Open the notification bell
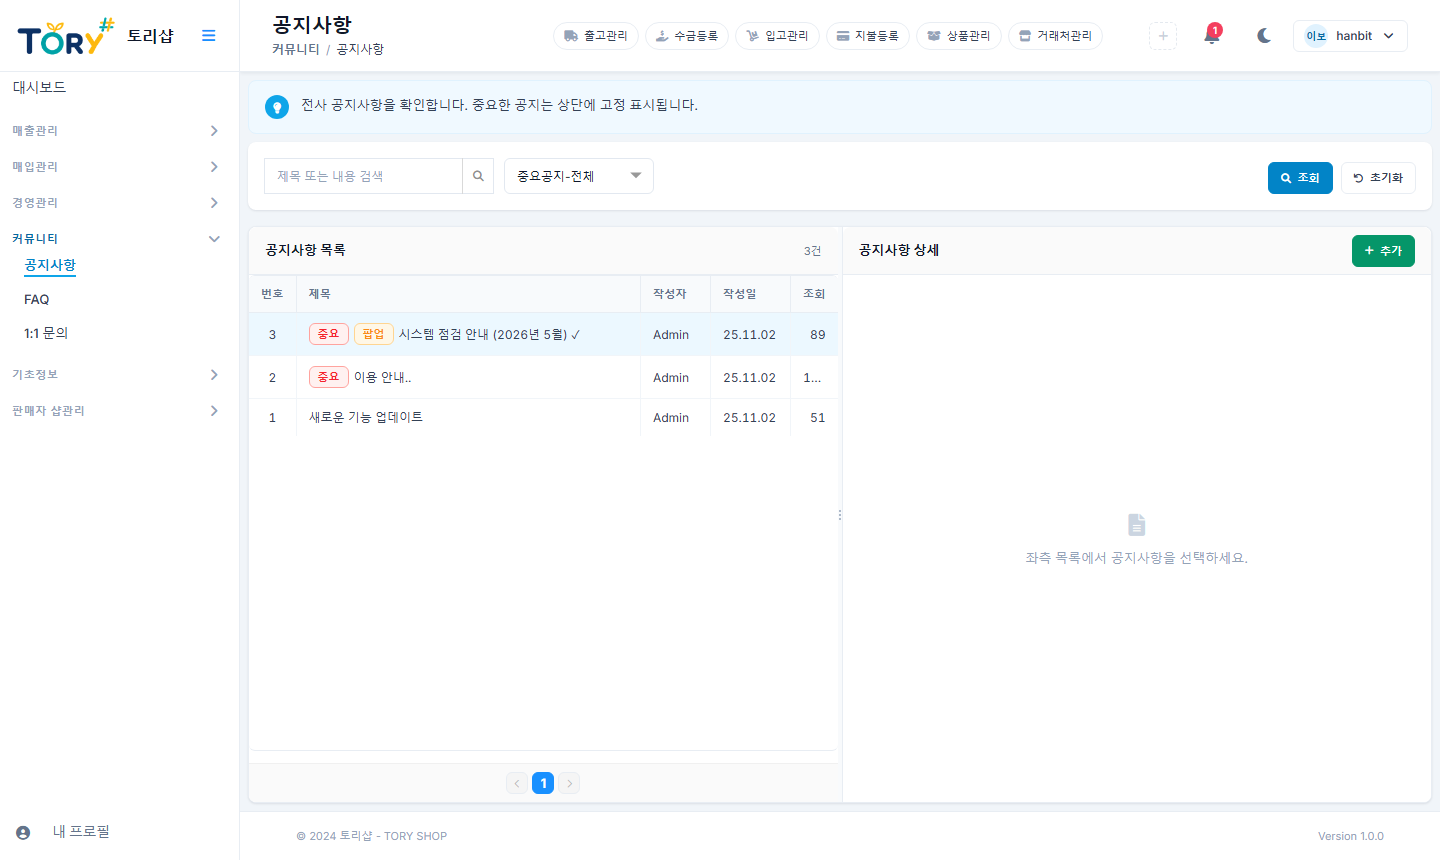Viewport: 1440px width, 860px height. coord(1212,36)
